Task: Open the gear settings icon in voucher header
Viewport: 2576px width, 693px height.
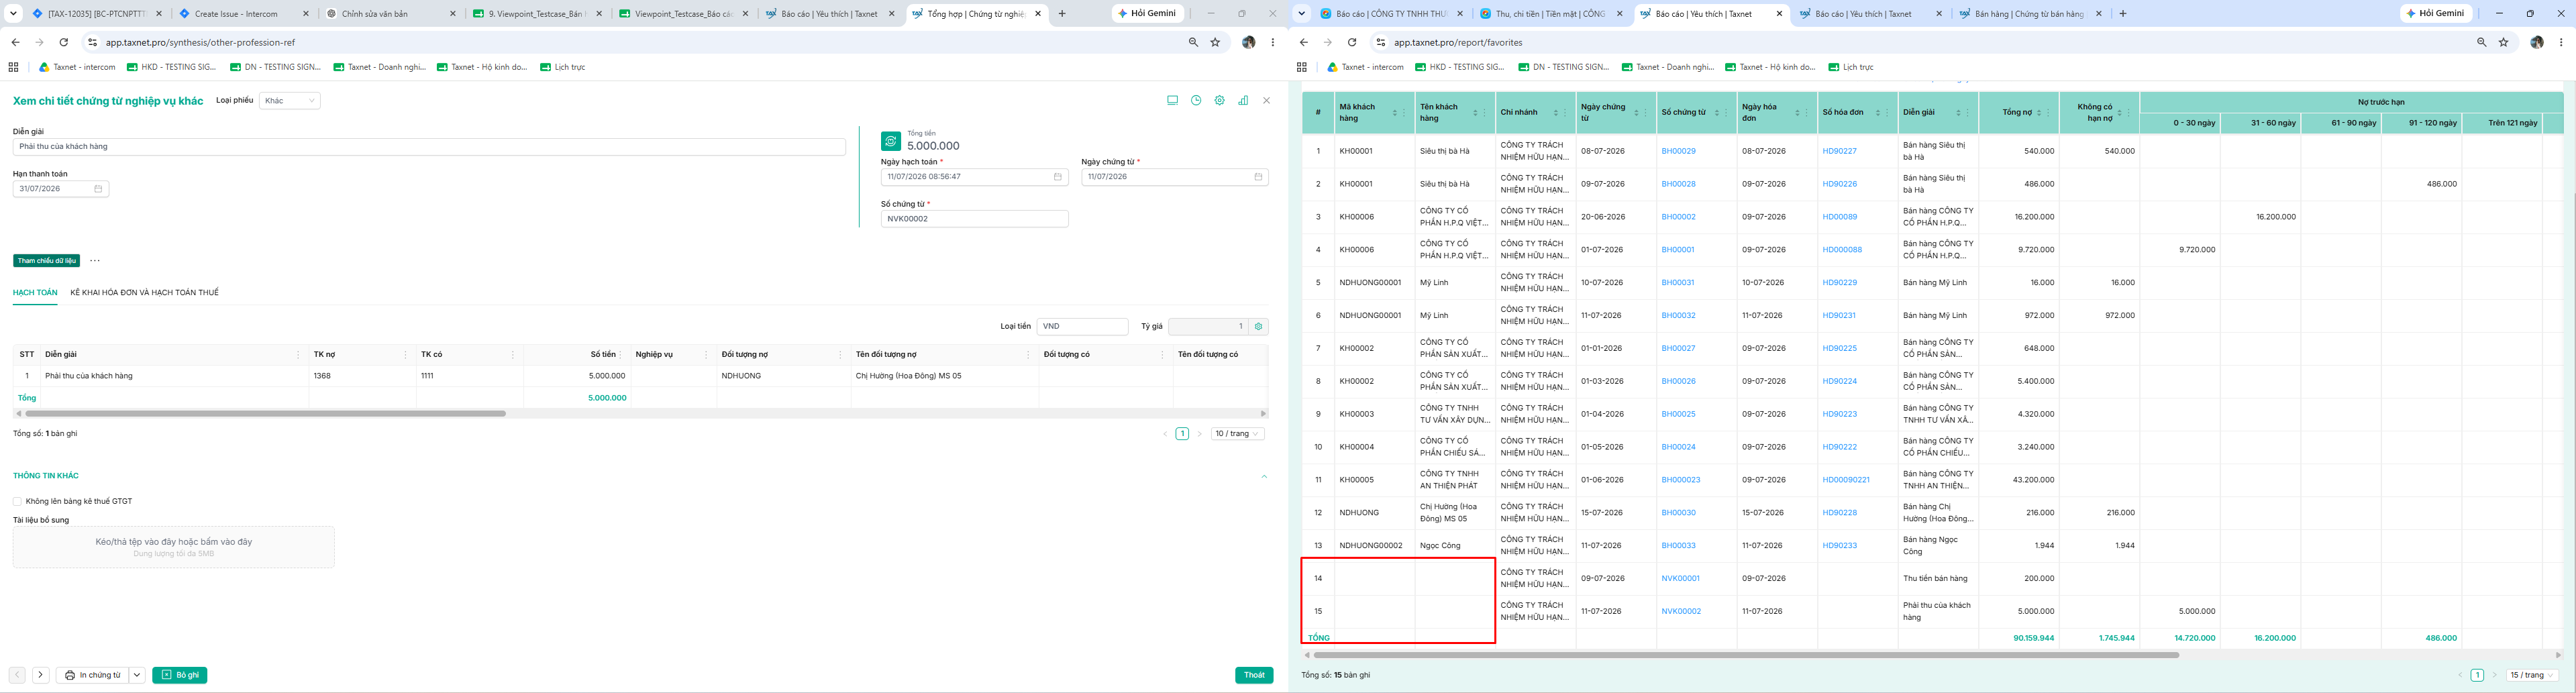Action: coord(1219,100)
